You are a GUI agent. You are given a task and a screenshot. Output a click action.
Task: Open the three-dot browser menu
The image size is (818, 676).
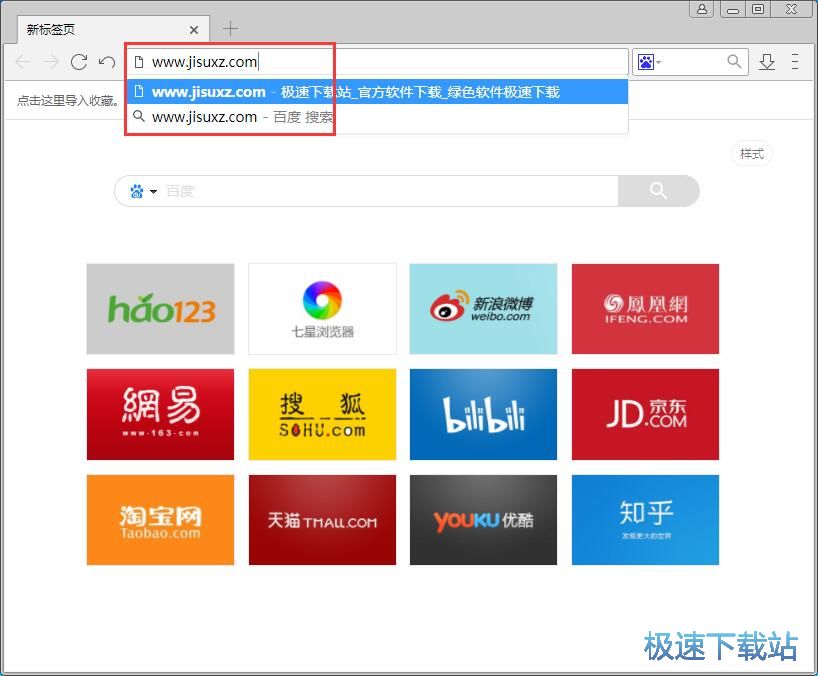tap(795, 62)
